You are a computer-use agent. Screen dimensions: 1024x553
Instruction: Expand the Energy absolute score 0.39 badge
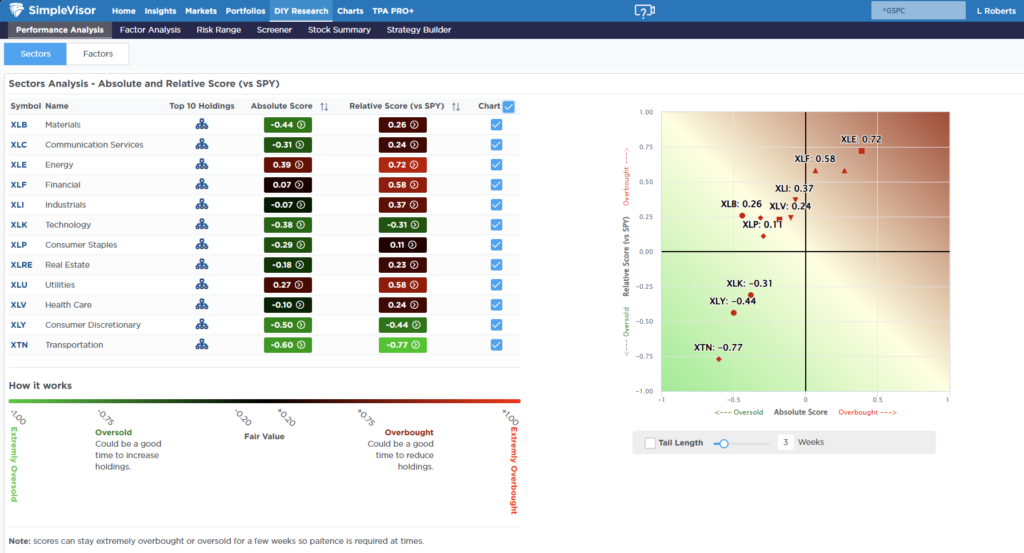click(288, 165)
